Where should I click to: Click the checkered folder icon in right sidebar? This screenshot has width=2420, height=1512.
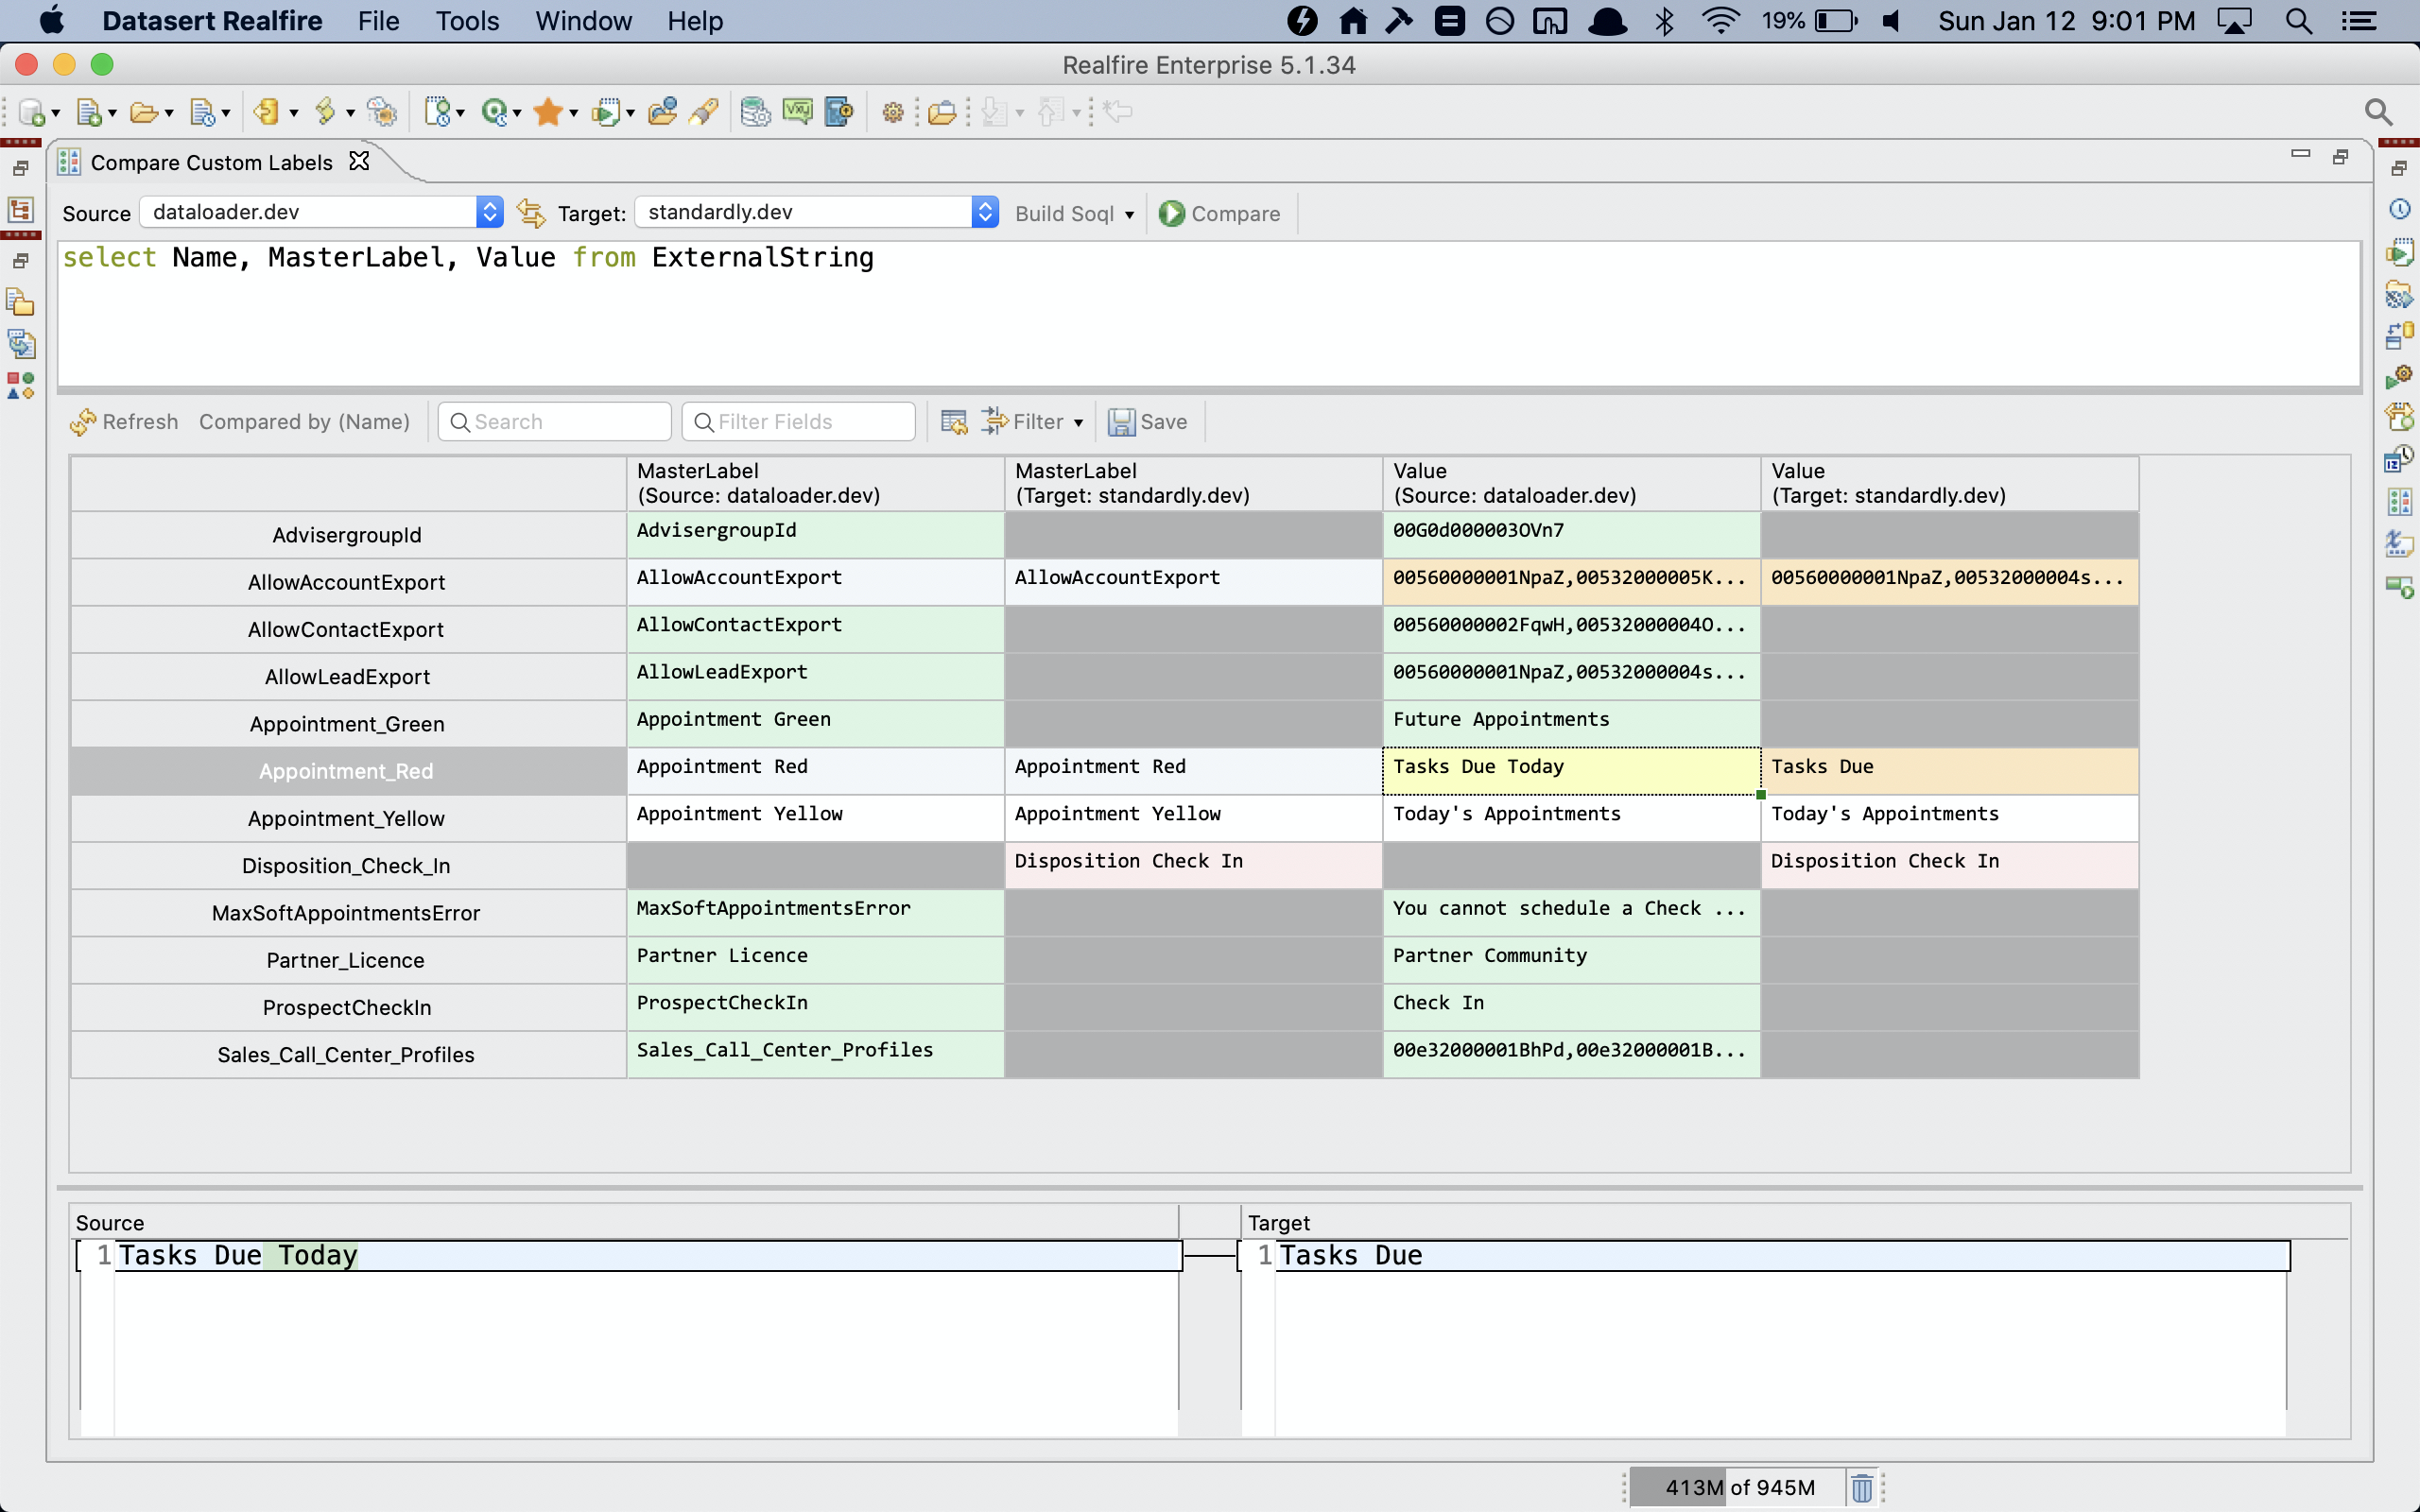(x=2399, y=294)
